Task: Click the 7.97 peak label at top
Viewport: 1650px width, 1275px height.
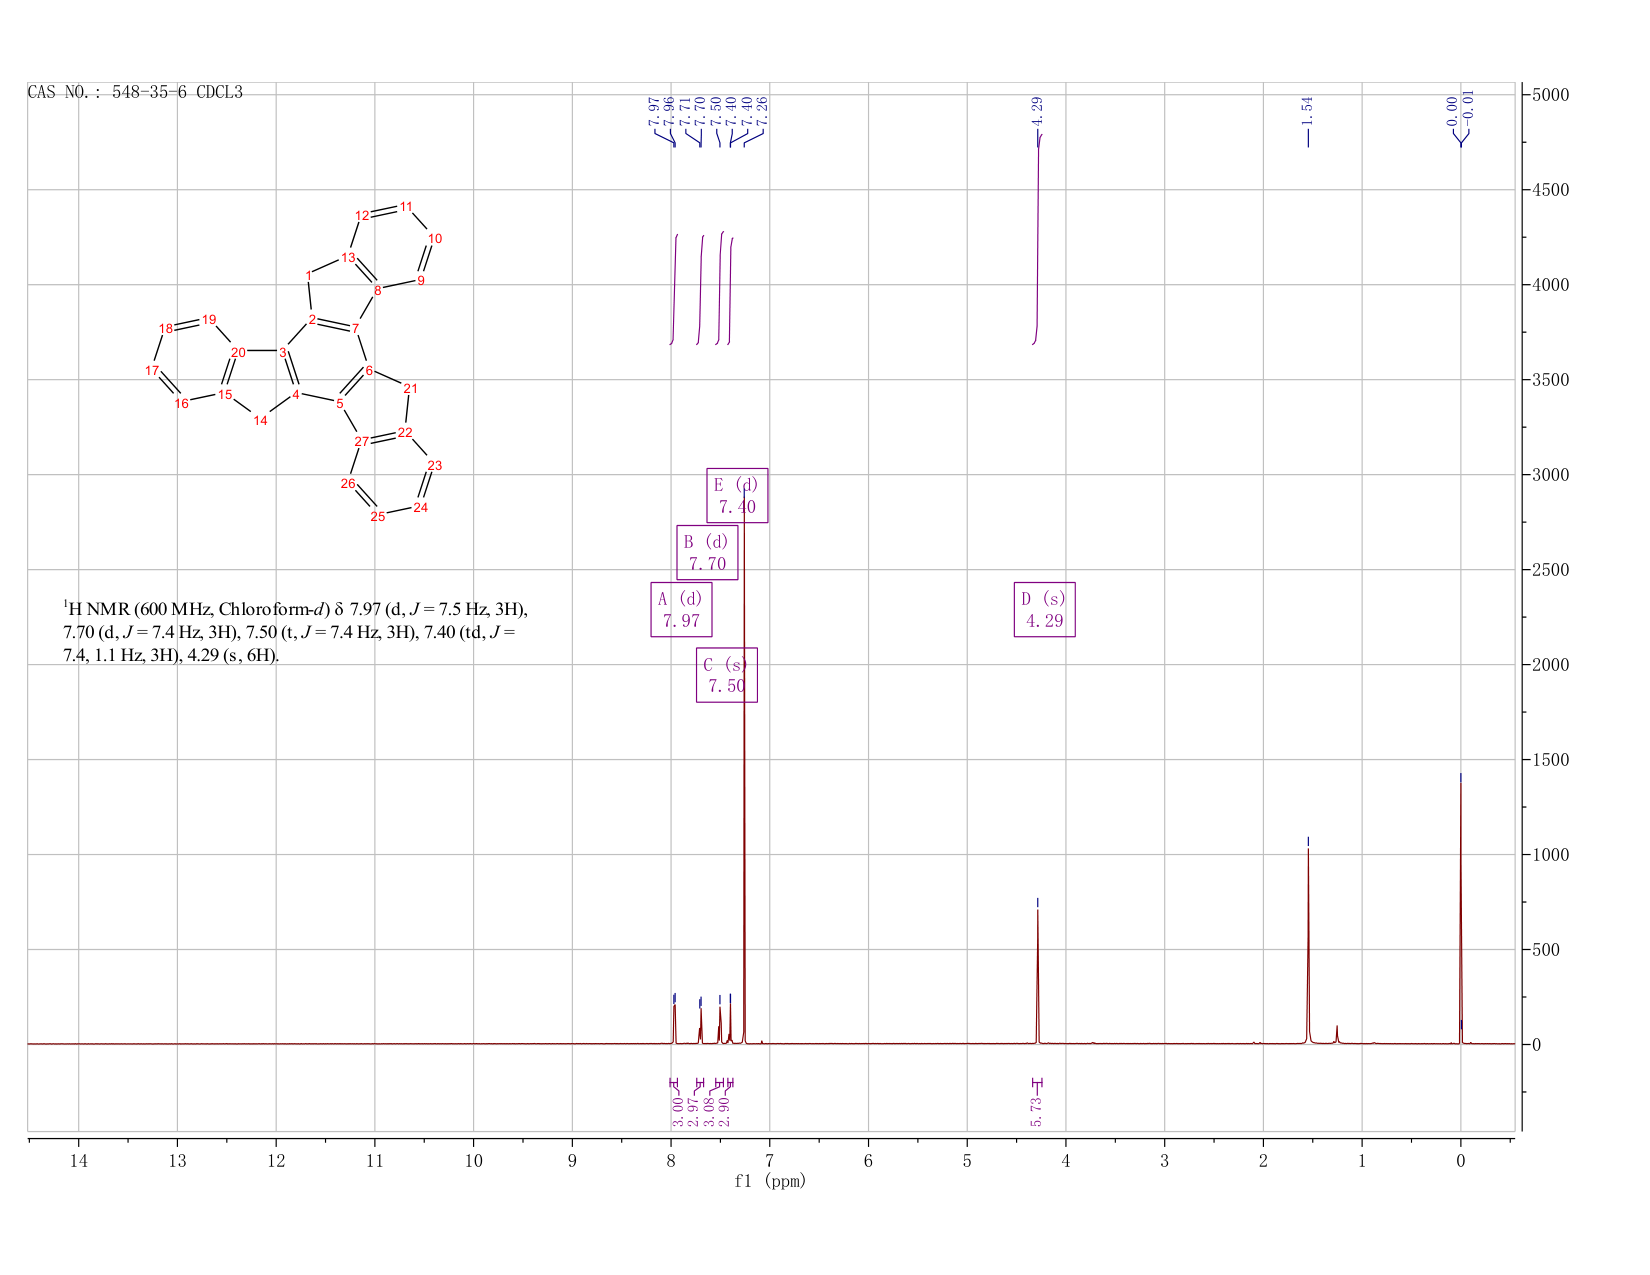Action: point(654,110)
